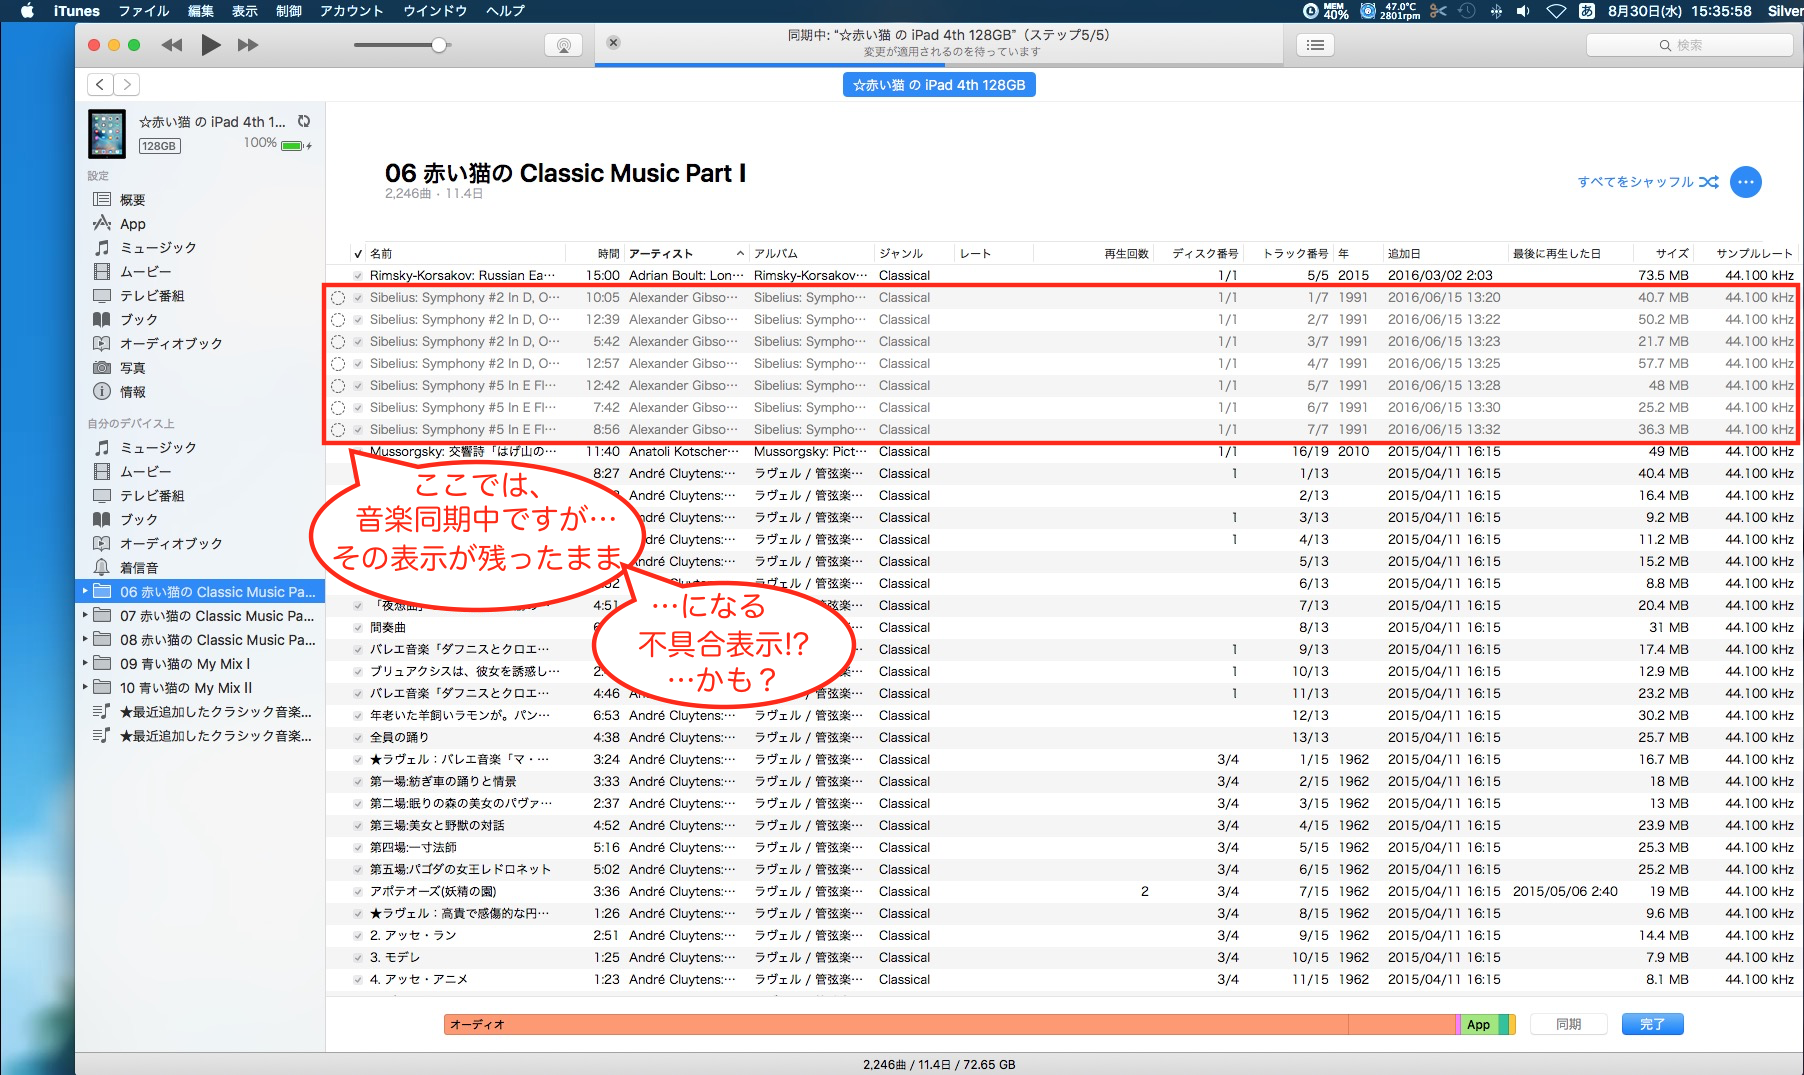Viewport: 1804px width, 1075px height.
Task: Toggle checkbox for Rimsky-Korsakov Russian Easter track
Action: [x=357, y=276]
